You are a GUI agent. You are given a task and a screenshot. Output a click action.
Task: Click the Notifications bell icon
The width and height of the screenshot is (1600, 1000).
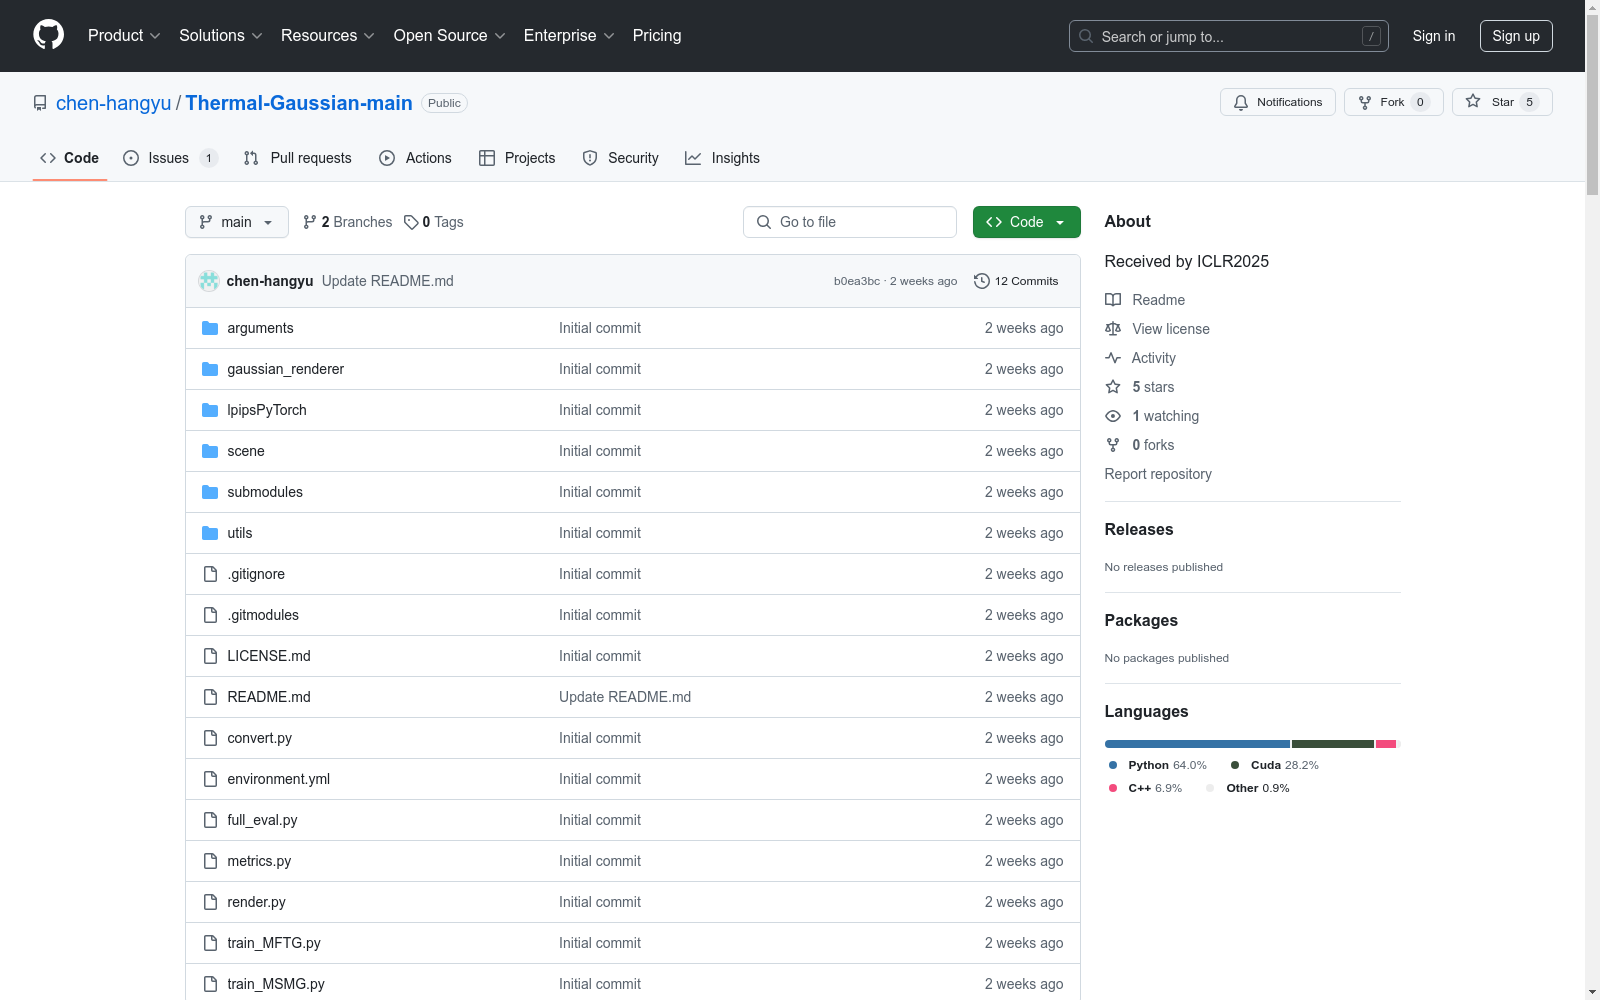pyautogui.click(x=1241, y=102)
